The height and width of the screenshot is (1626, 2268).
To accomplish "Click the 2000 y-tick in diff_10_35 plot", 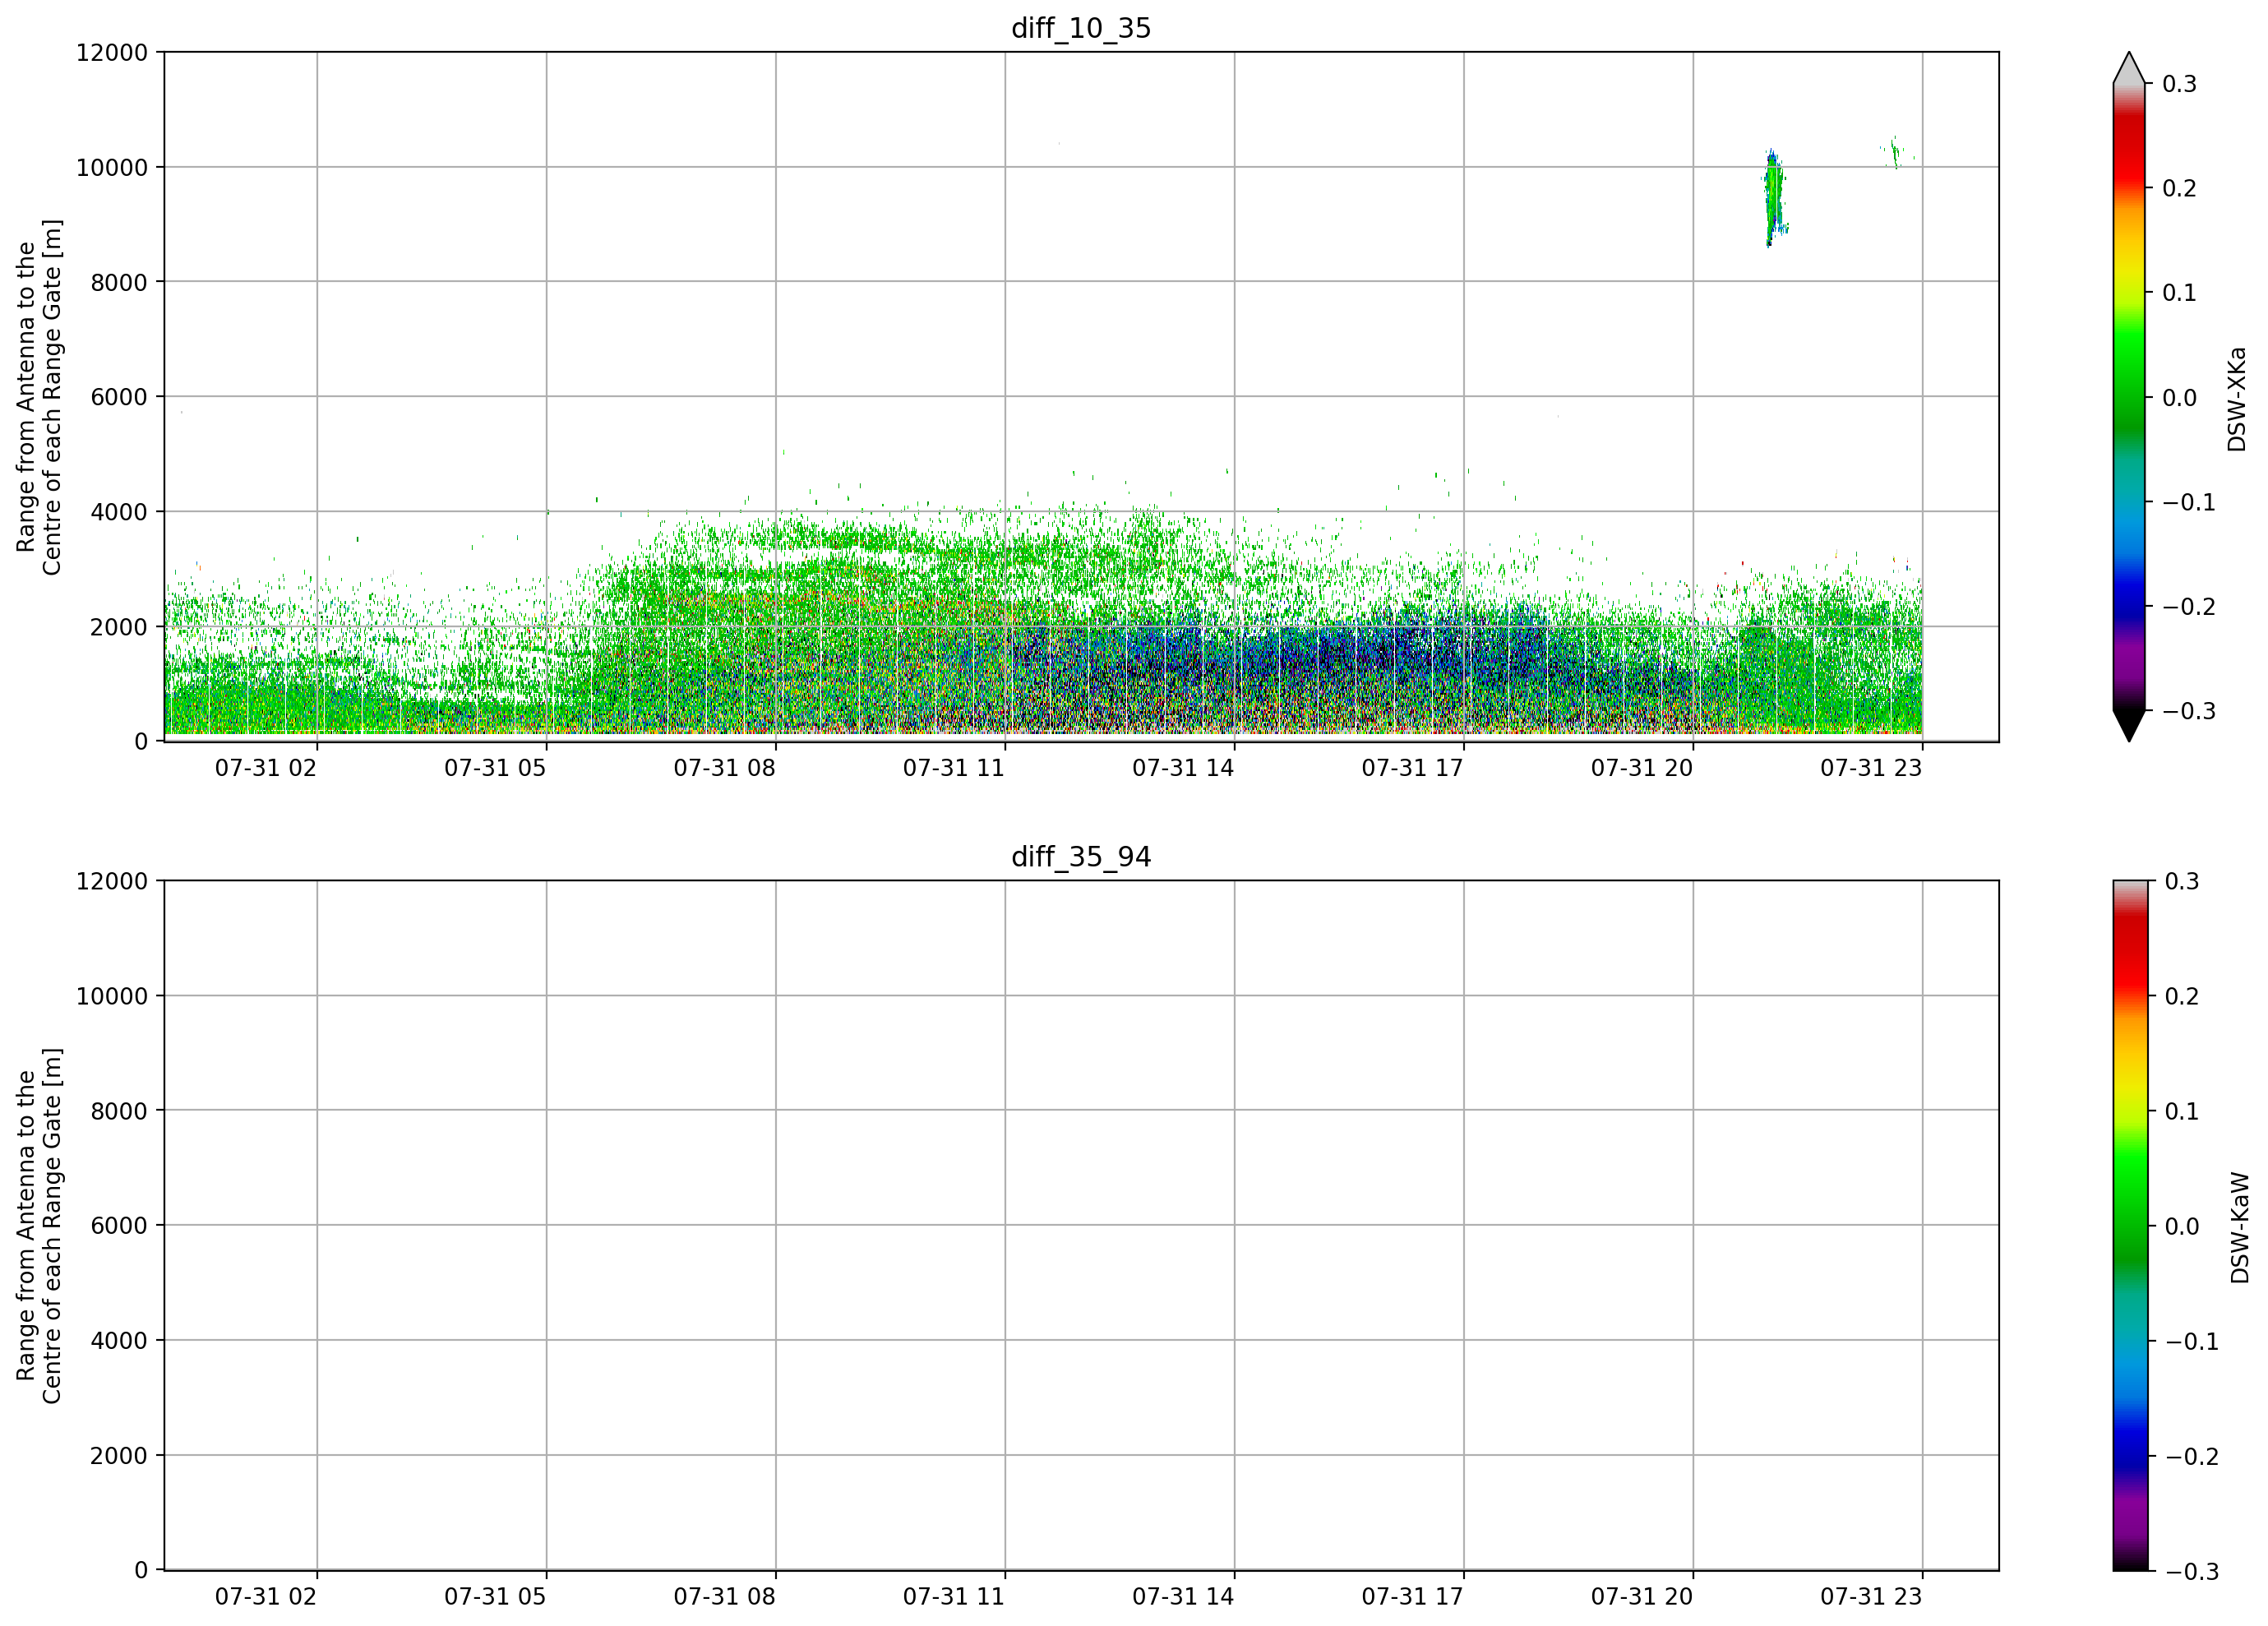I will 119,627.
